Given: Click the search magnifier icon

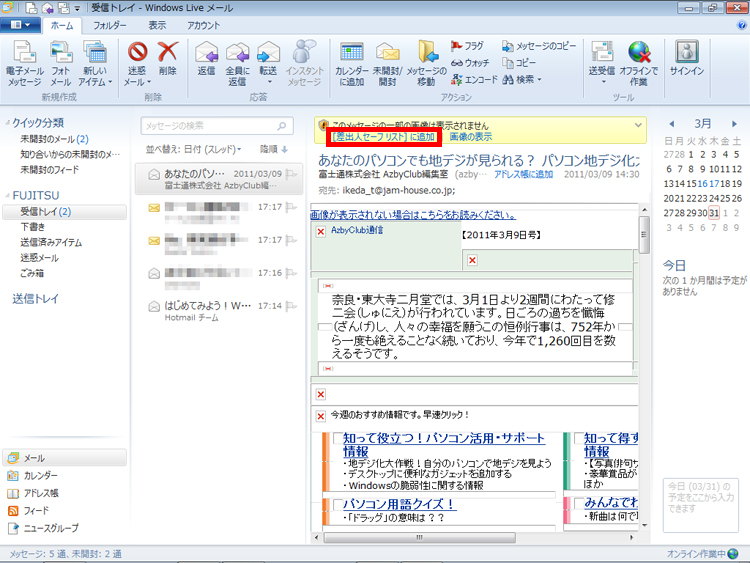Looking at the screenshot, I should (x=282, y=126).
